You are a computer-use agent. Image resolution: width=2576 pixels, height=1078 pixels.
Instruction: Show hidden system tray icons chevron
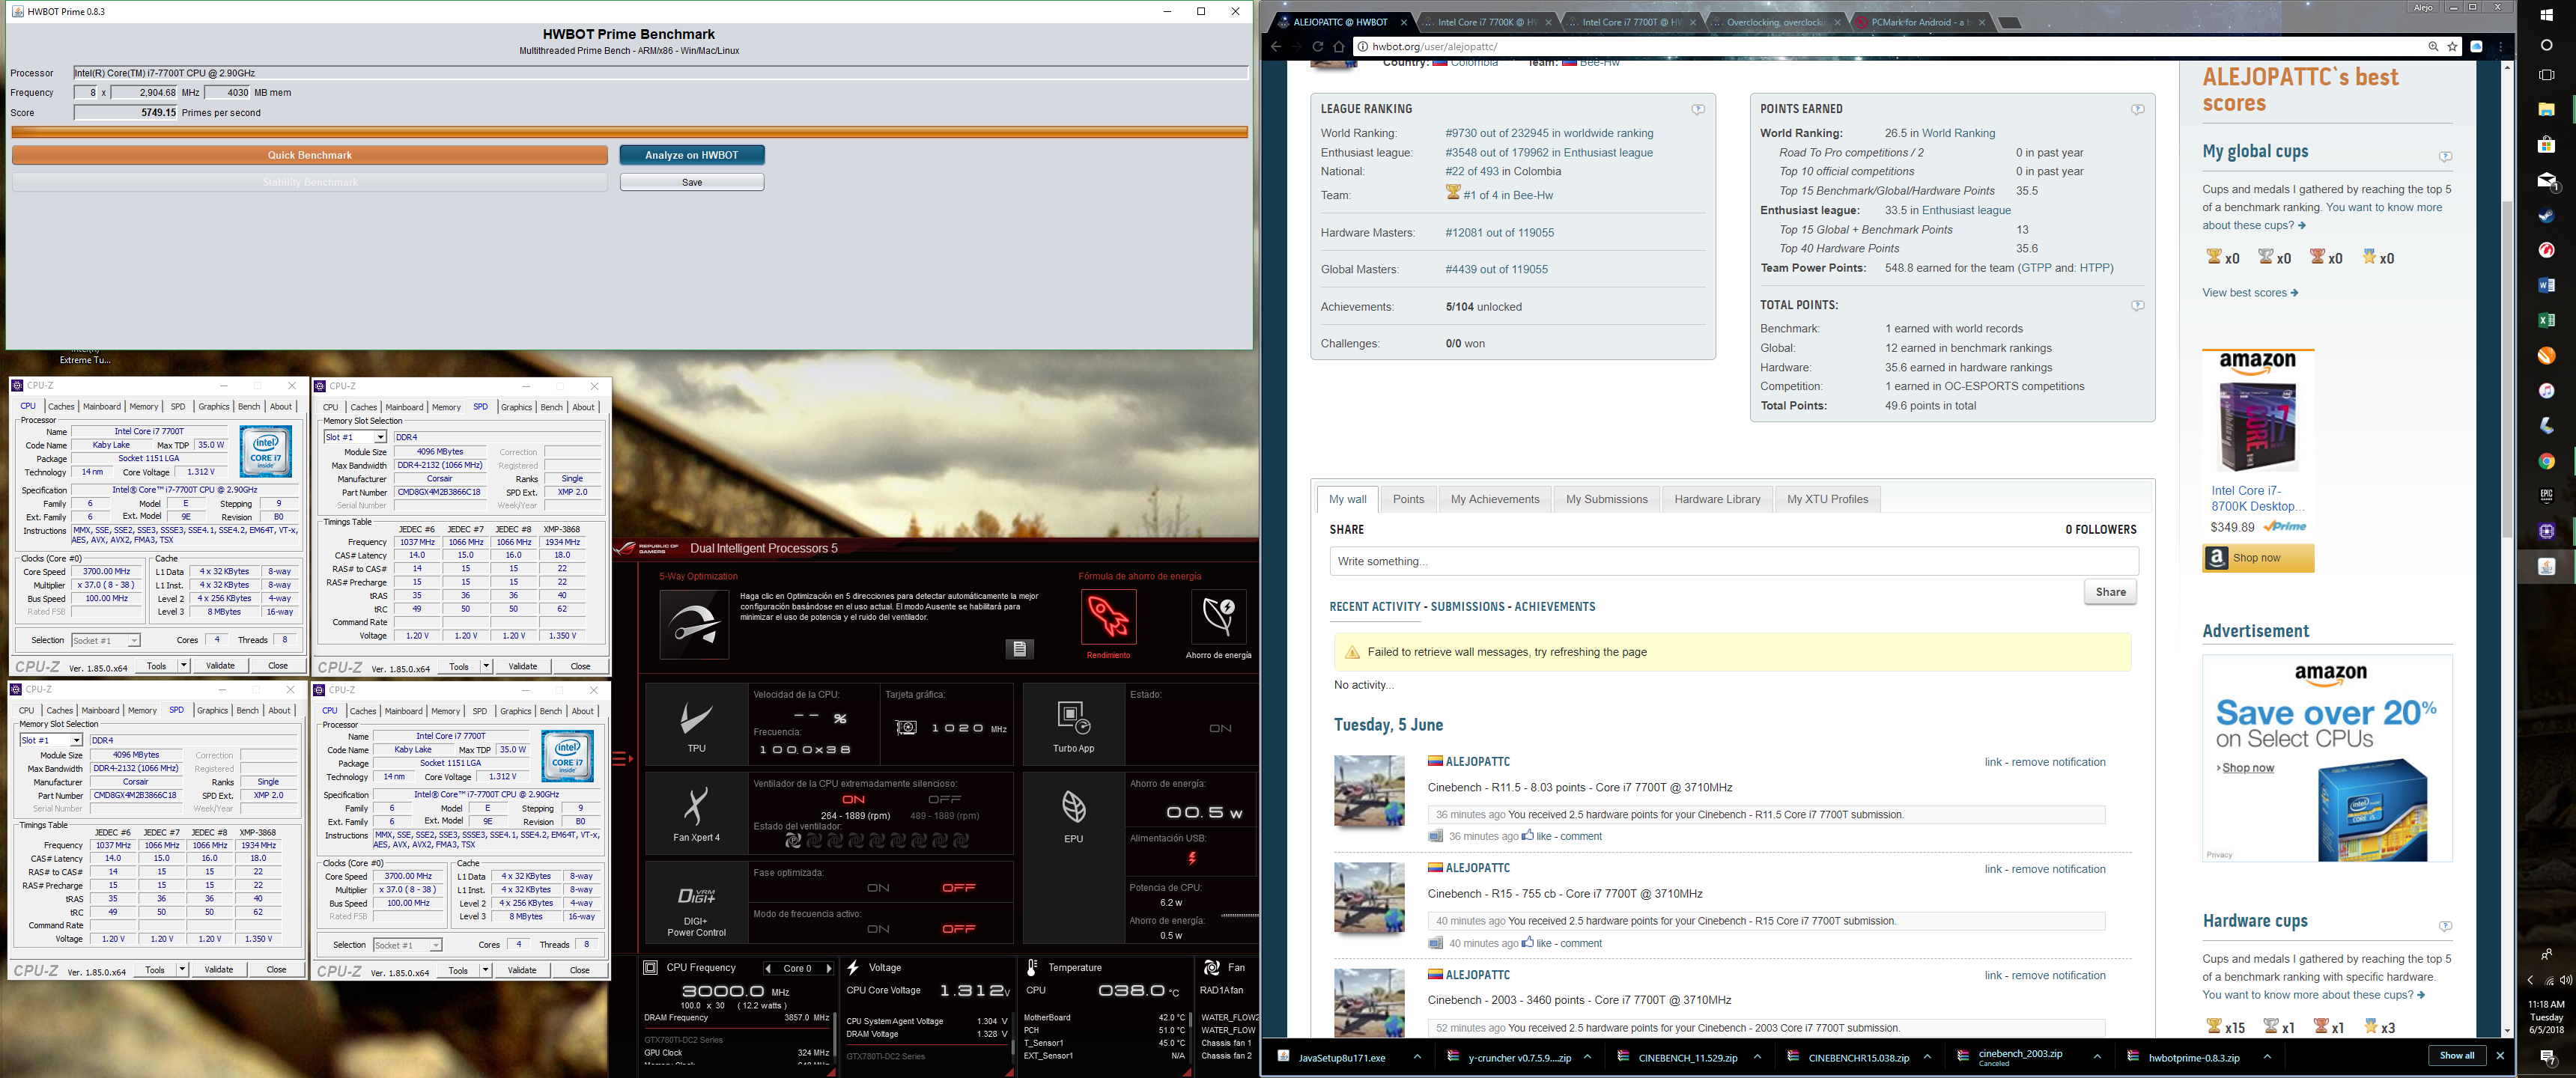(x=2531, y=980)
